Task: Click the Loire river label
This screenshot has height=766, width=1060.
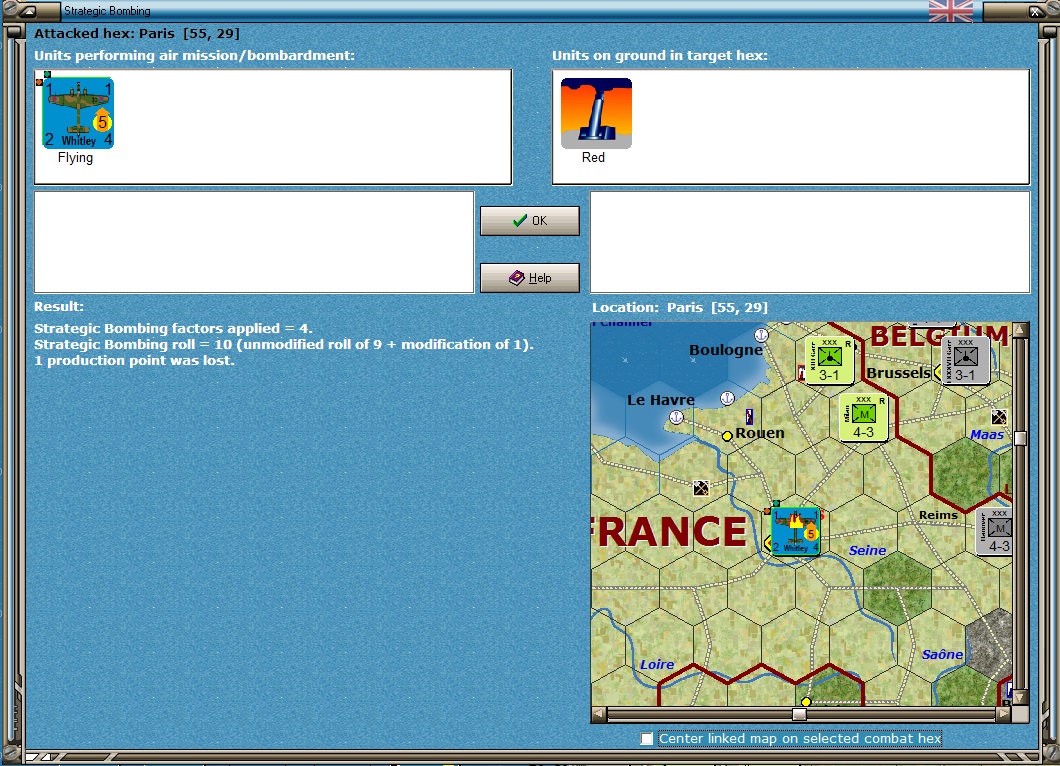Action: click(657, 665)
